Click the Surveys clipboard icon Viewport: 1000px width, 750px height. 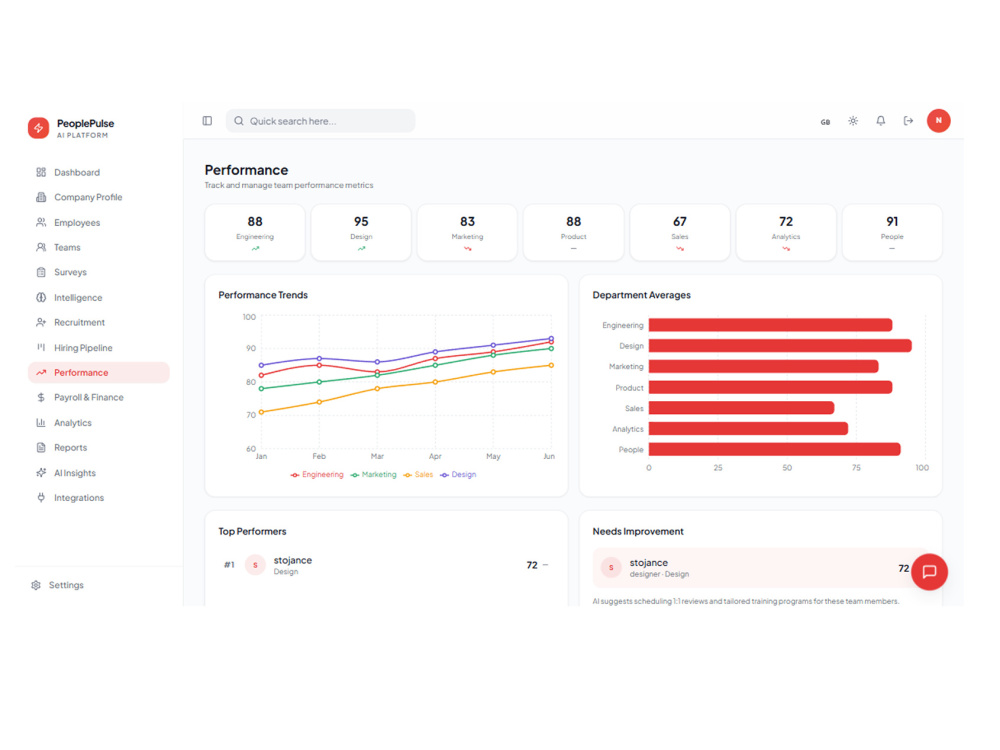pyautogui.click(x=41, y=272)
